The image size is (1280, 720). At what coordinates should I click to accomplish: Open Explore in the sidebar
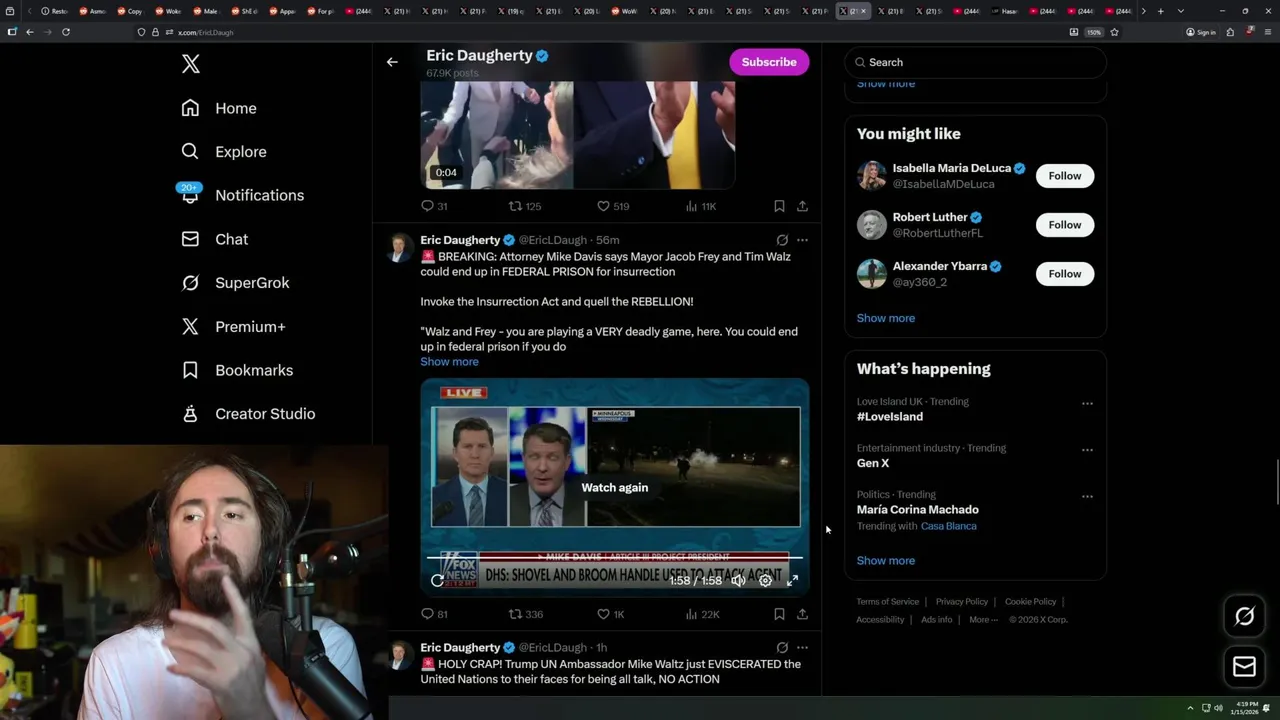pos(224,152)
